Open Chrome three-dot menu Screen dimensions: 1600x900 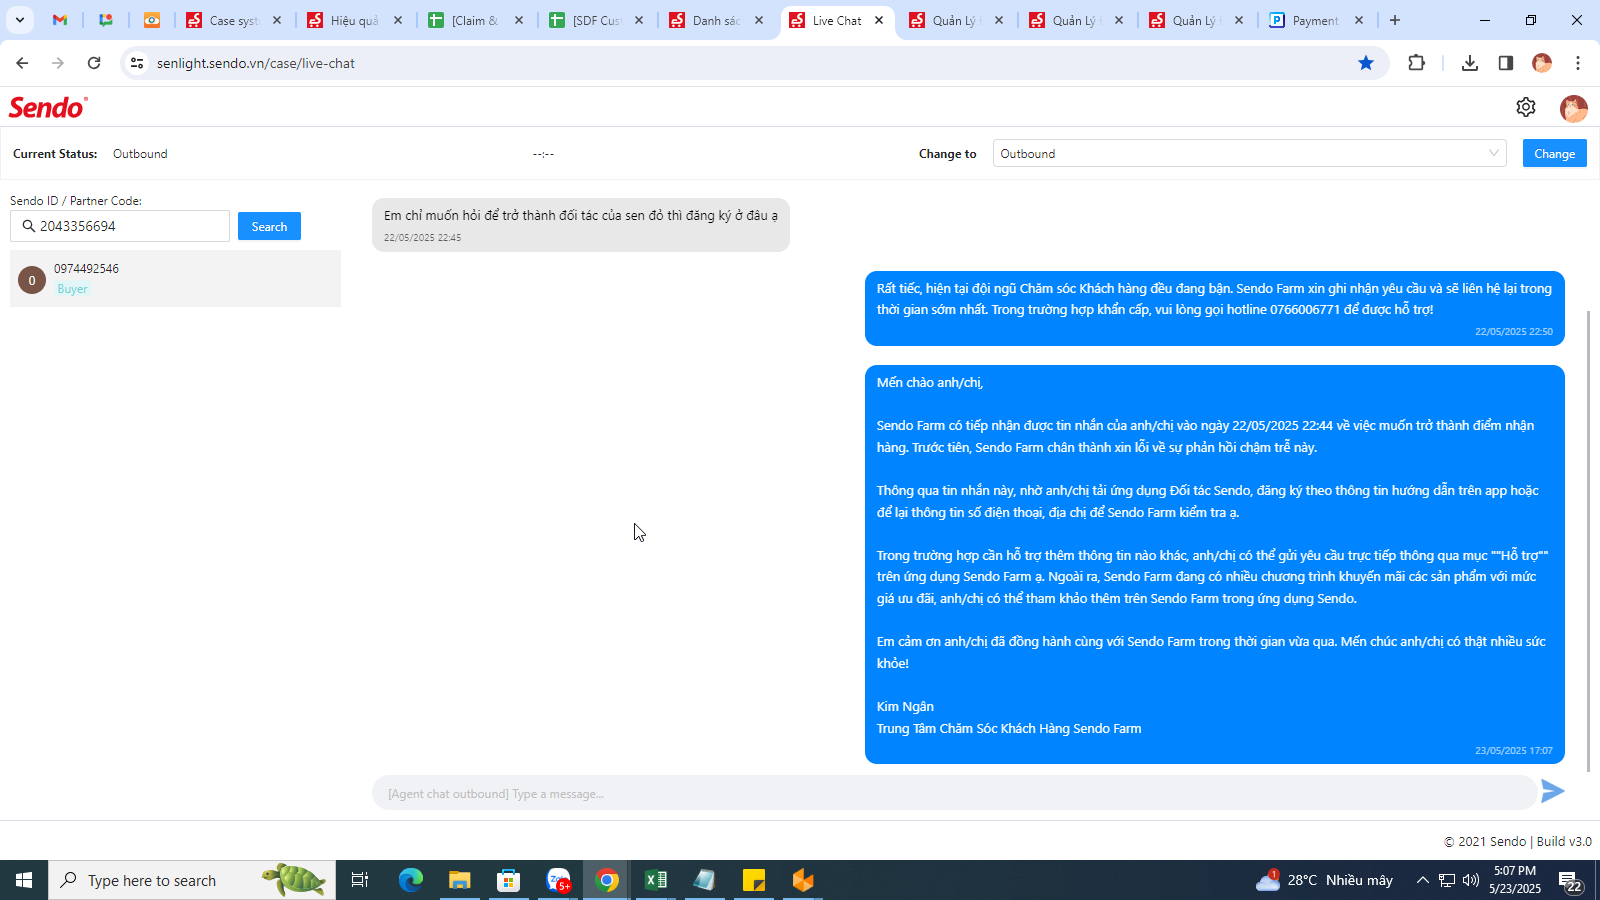click(1578, 63)
